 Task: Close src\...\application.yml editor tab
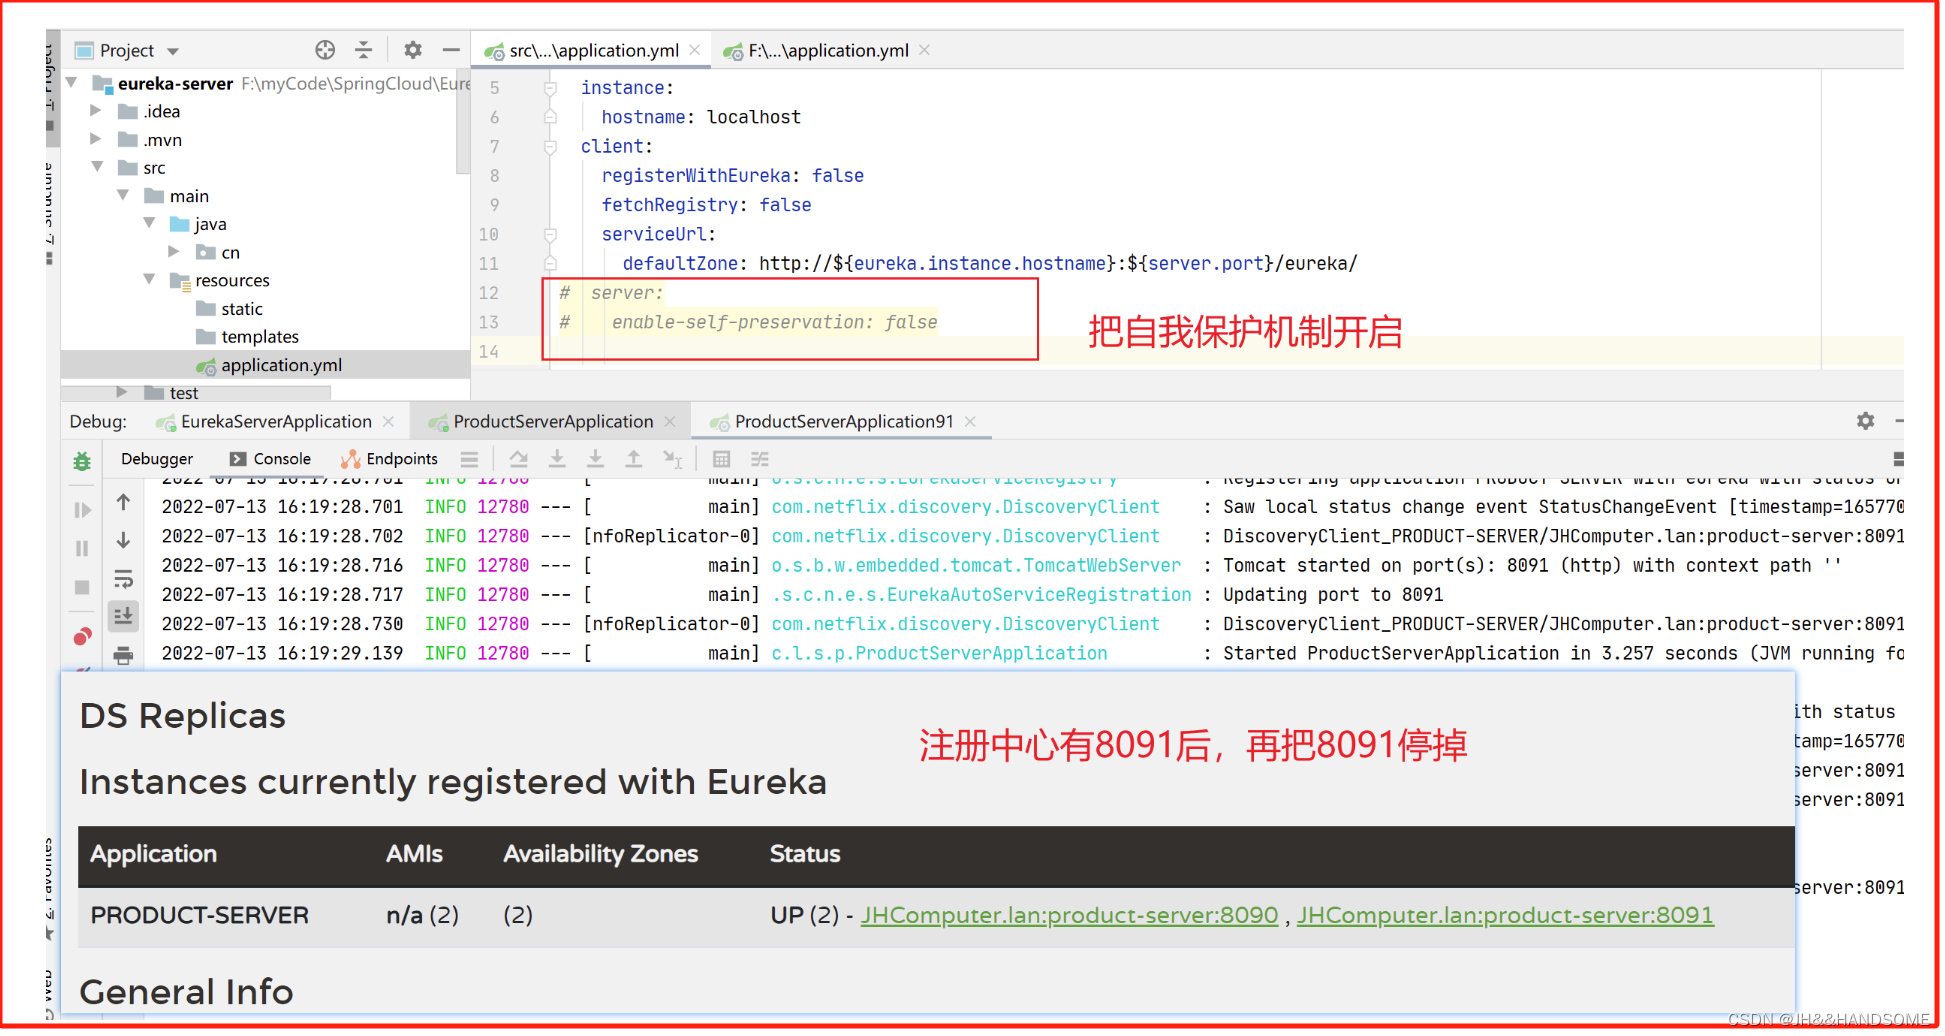click(695, 50)
